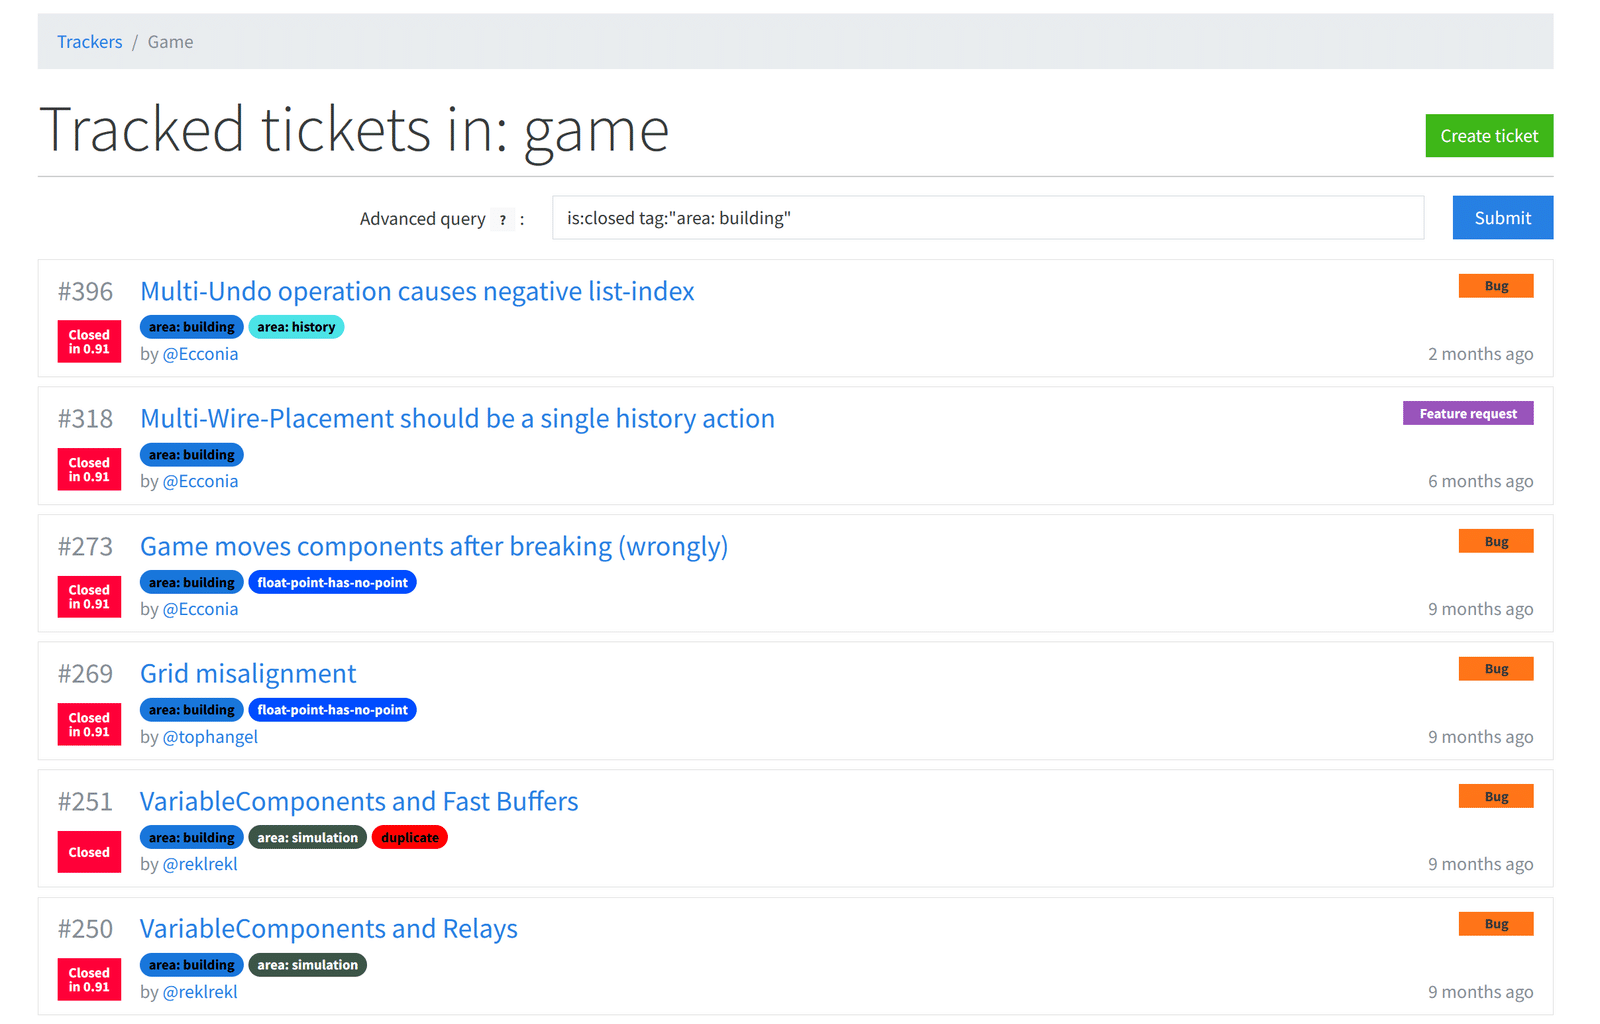Viewport: 1600px width, 1024px height.
Task: Select the area: building tag on ticket #269
Action: [x=192, y=710]
